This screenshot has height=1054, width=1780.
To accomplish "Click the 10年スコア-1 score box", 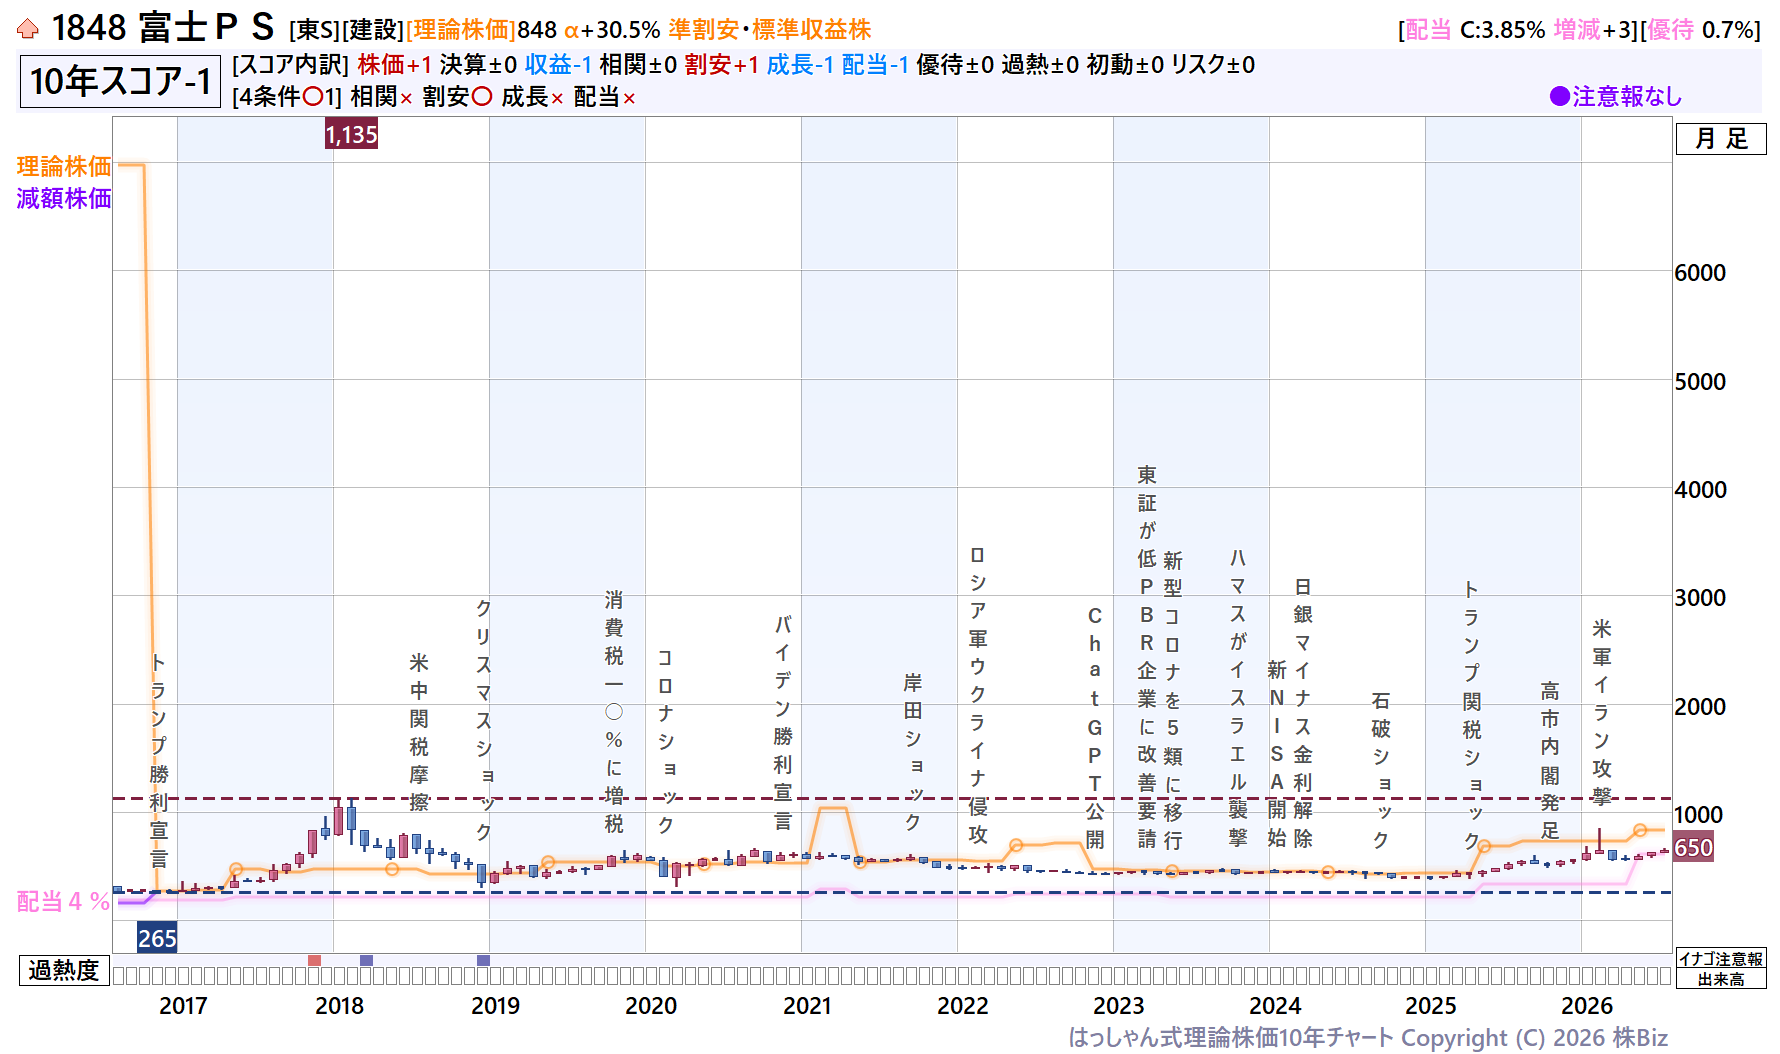I will 120,81.
